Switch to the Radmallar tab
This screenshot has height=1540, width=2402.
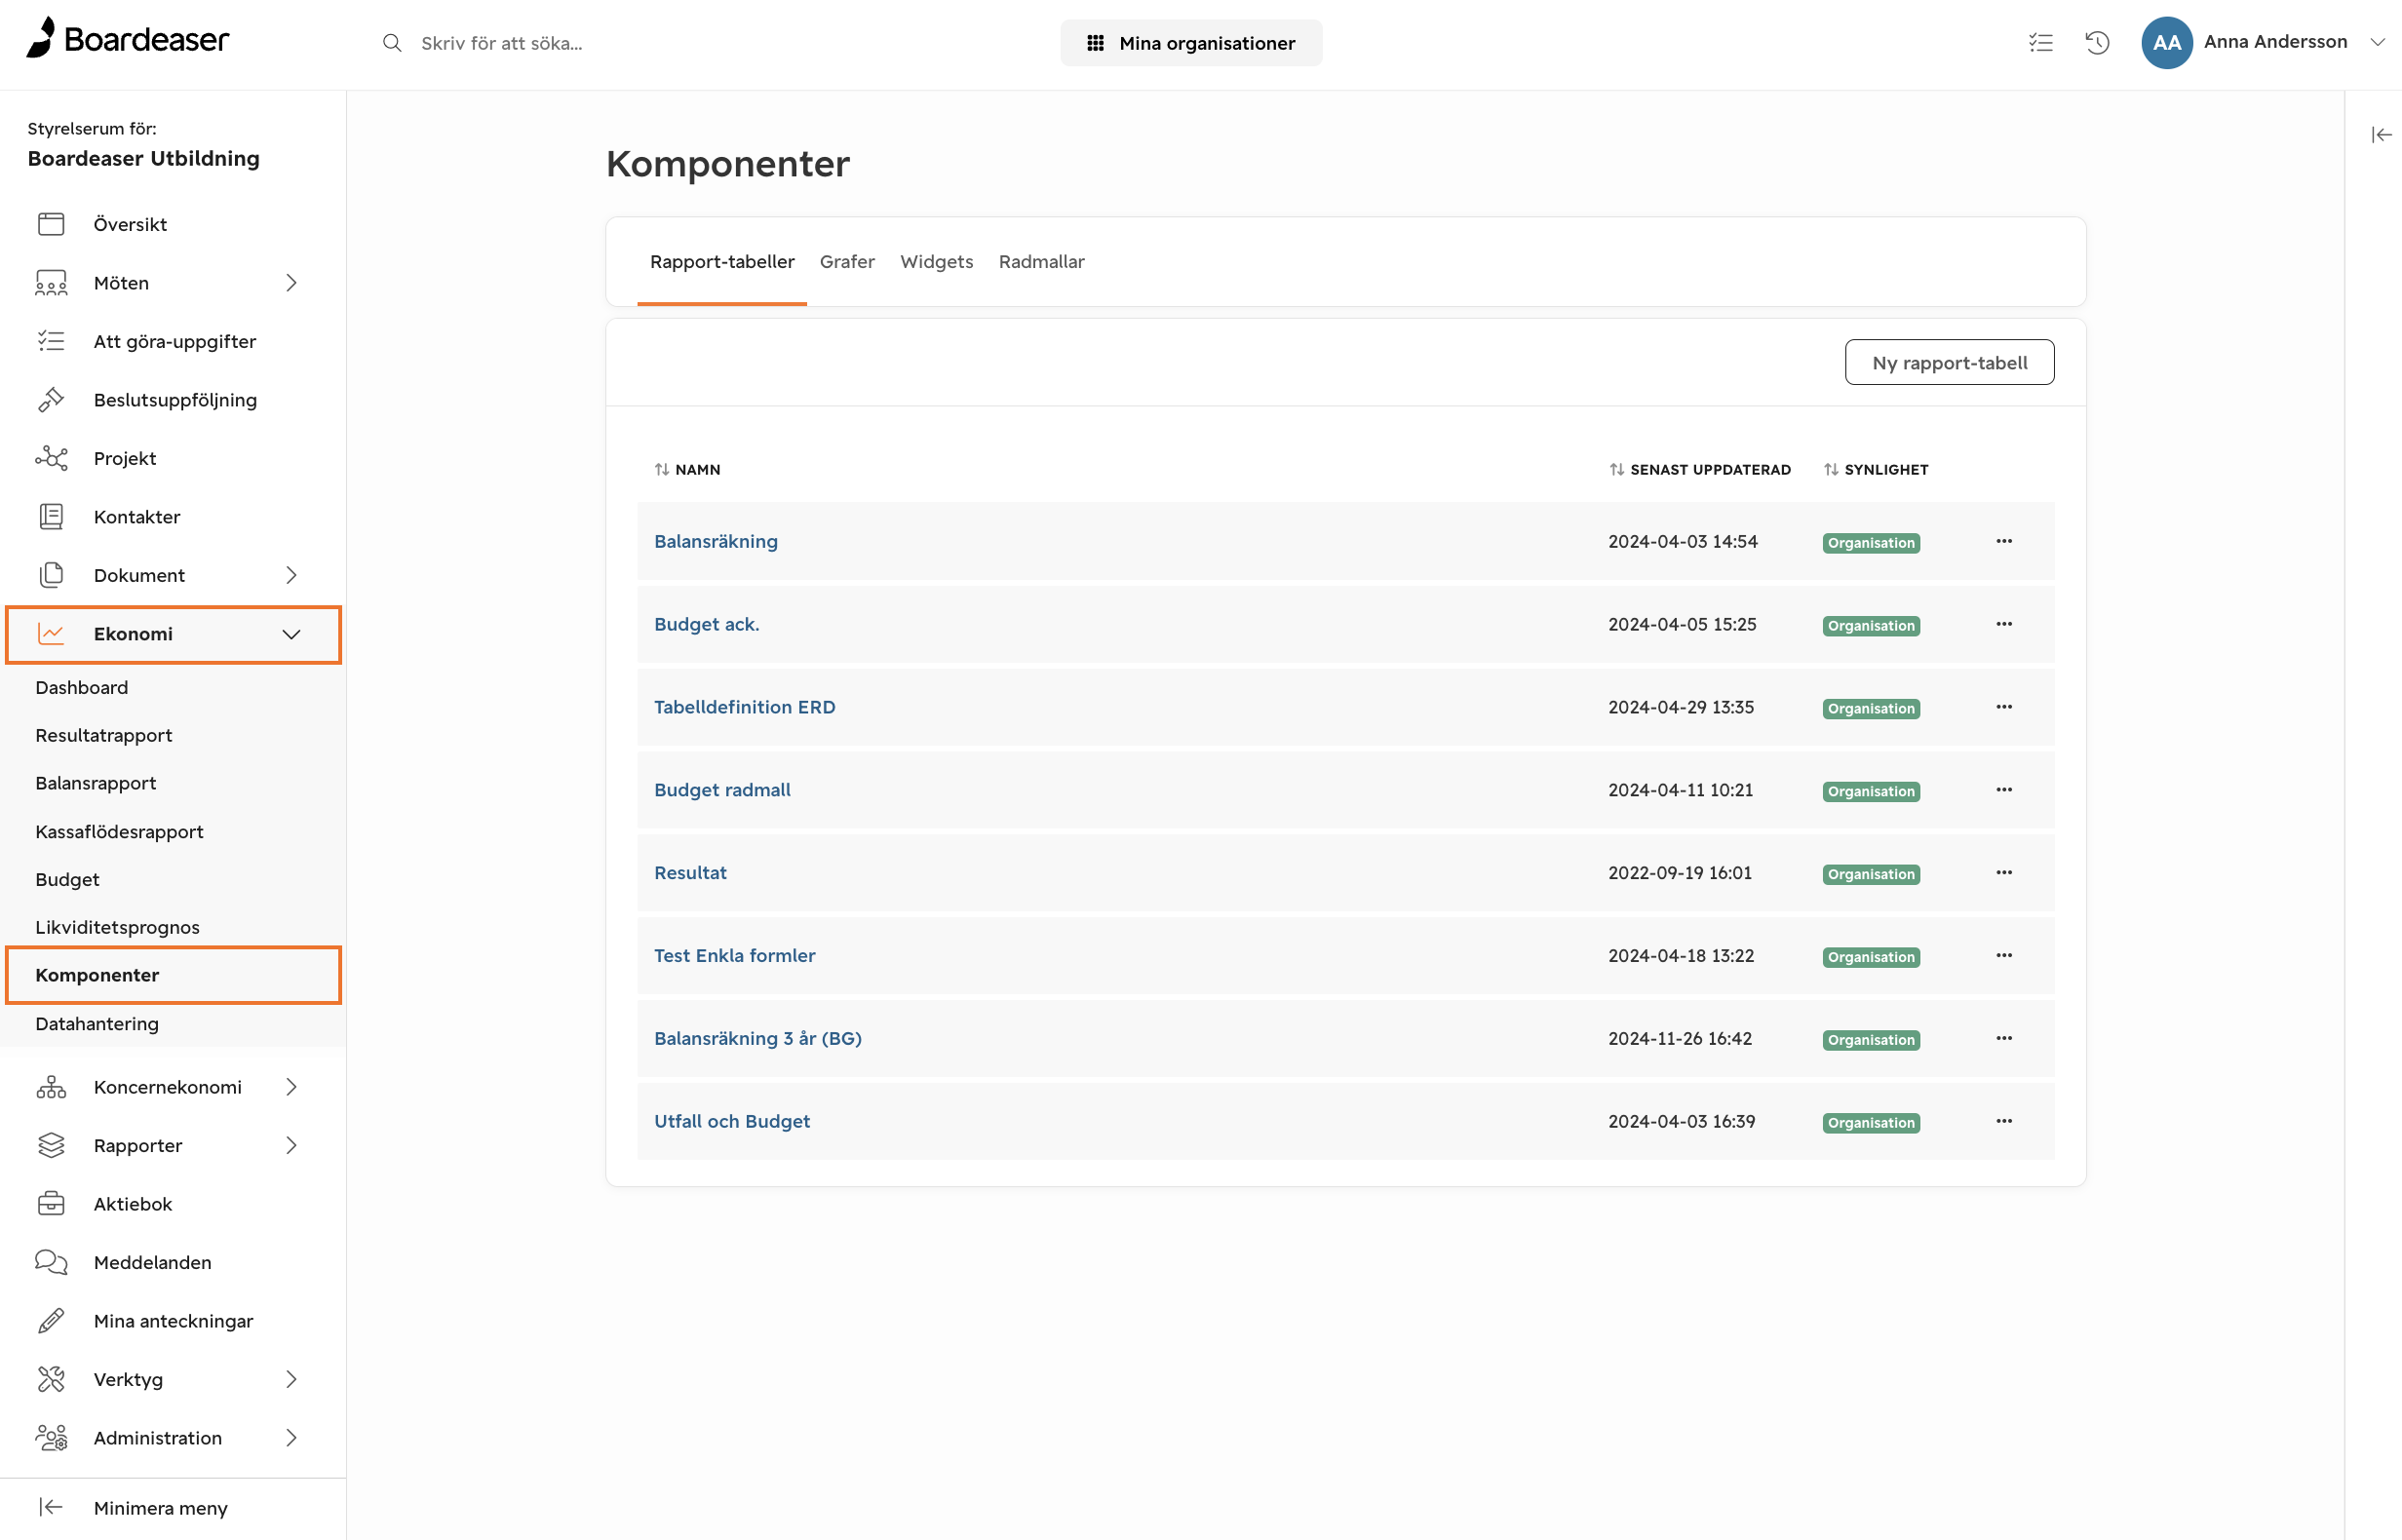(x=1041, y=261)
